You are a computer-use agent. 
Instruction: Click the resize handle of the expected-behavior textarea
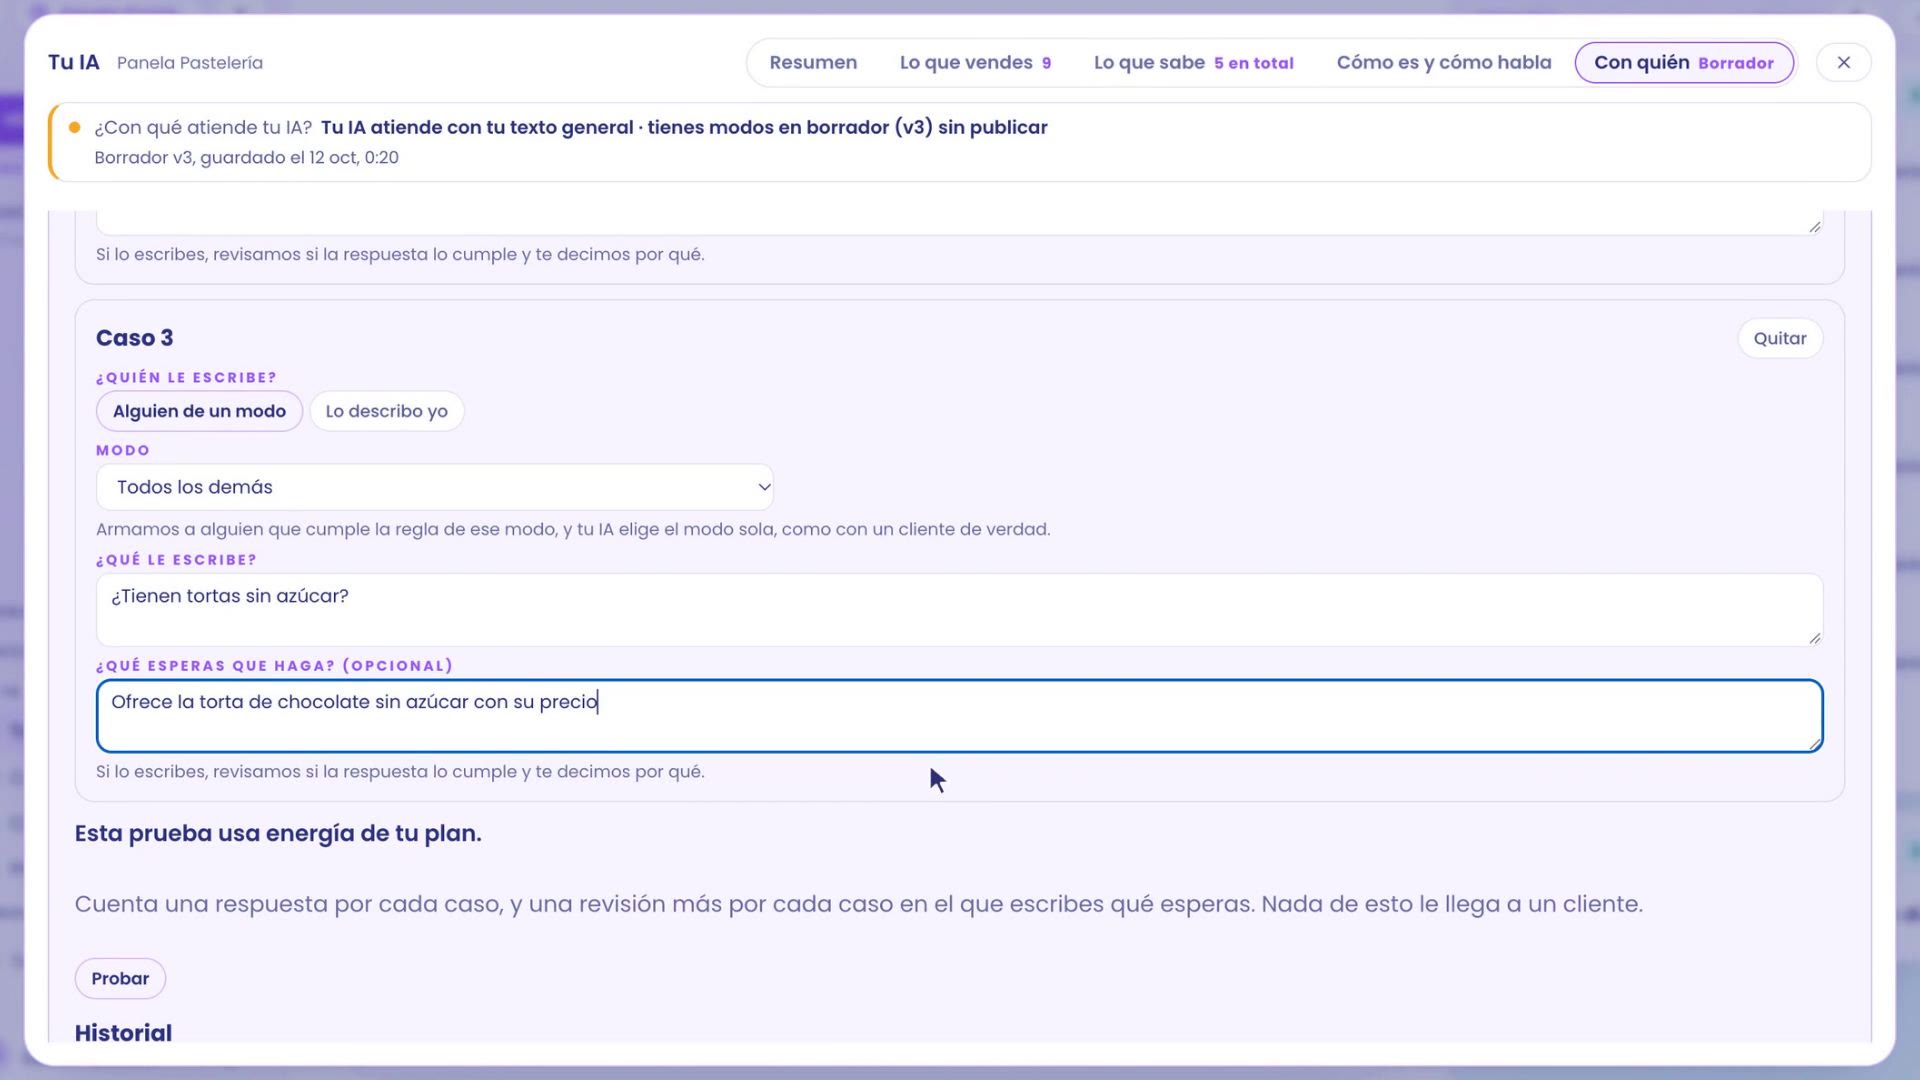(1814, 743)
